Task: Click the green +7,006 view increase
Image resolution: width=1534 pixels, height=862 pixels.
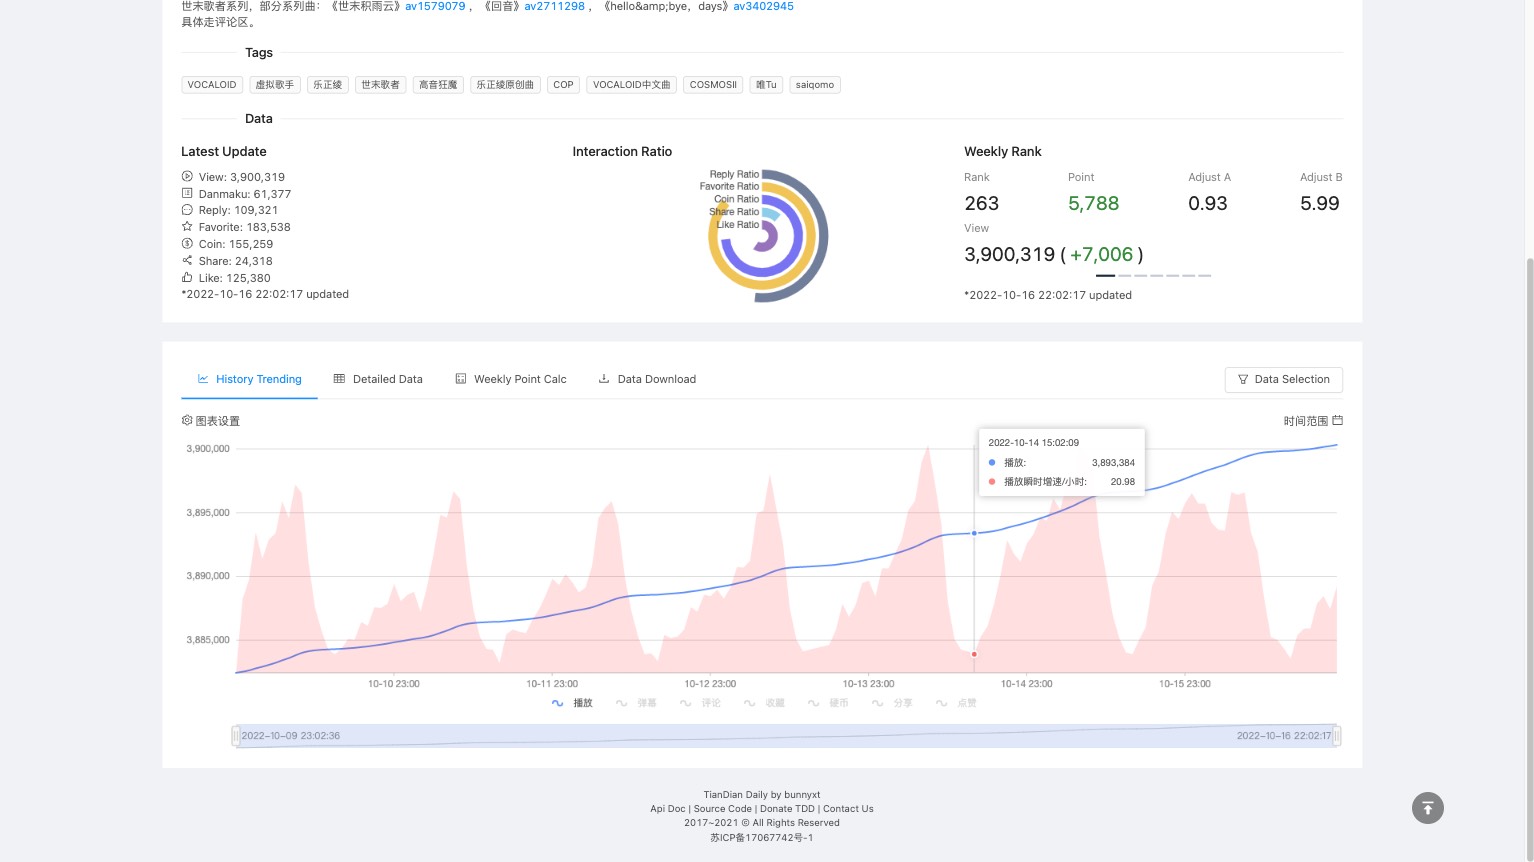Action: [x=1101, y=254]
